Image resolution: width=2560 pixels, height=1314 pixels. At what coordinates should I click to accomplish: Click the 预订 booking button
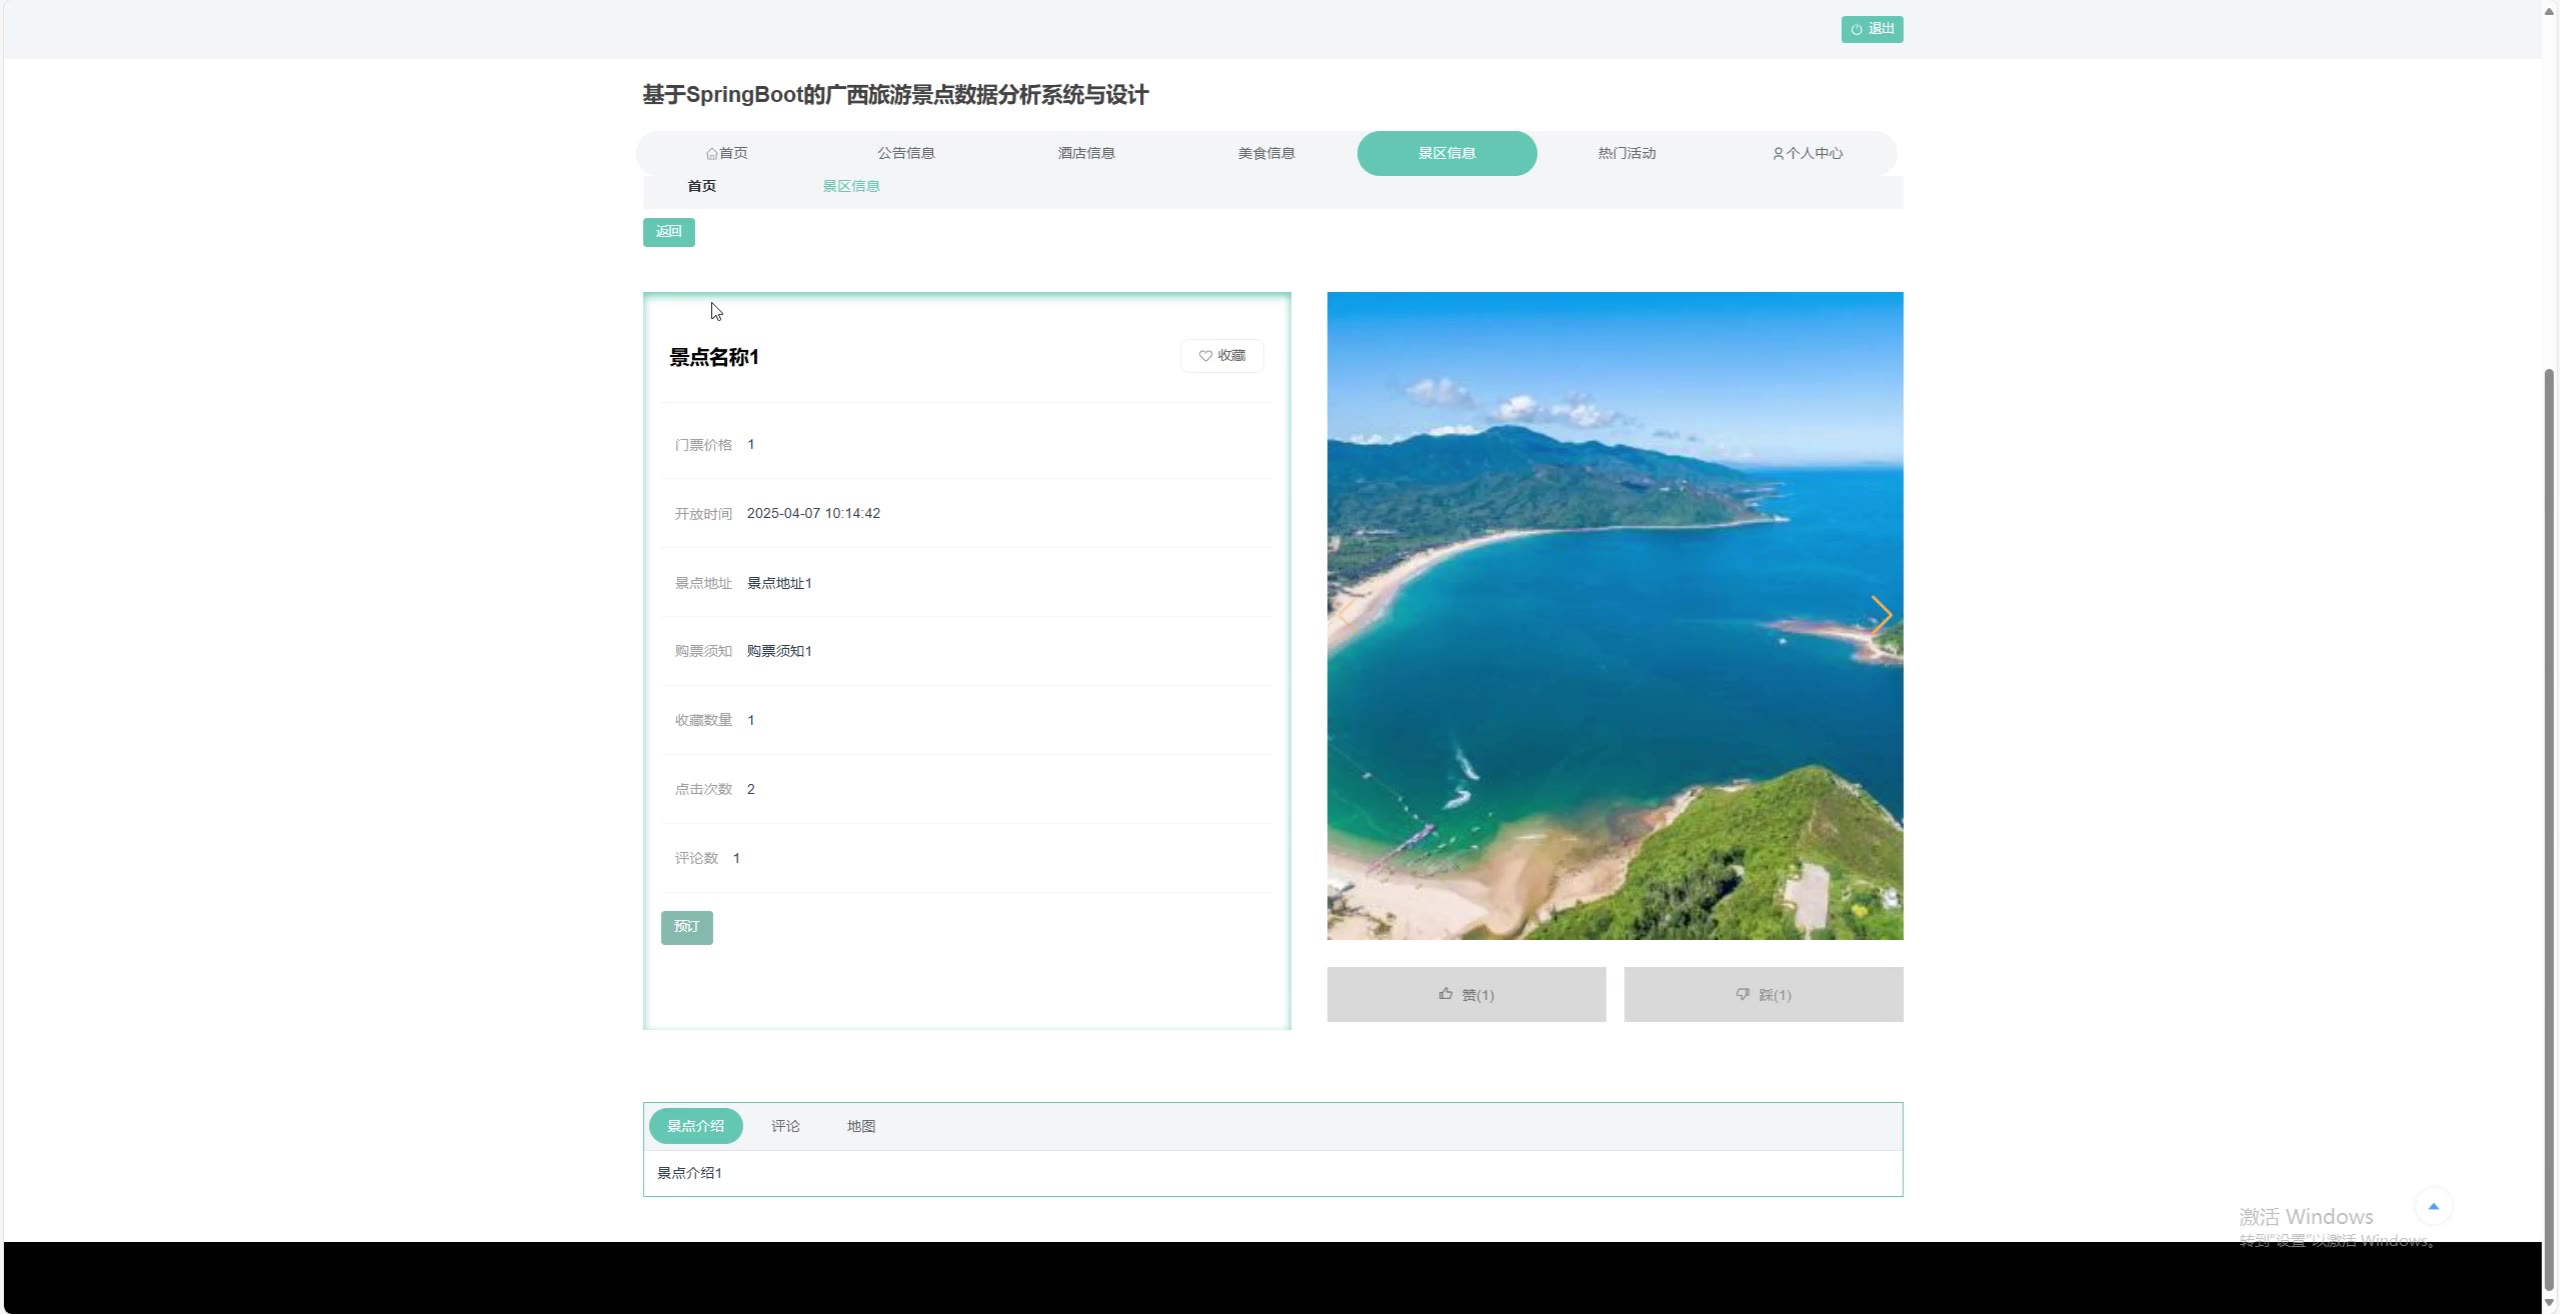tap(686, 927)
